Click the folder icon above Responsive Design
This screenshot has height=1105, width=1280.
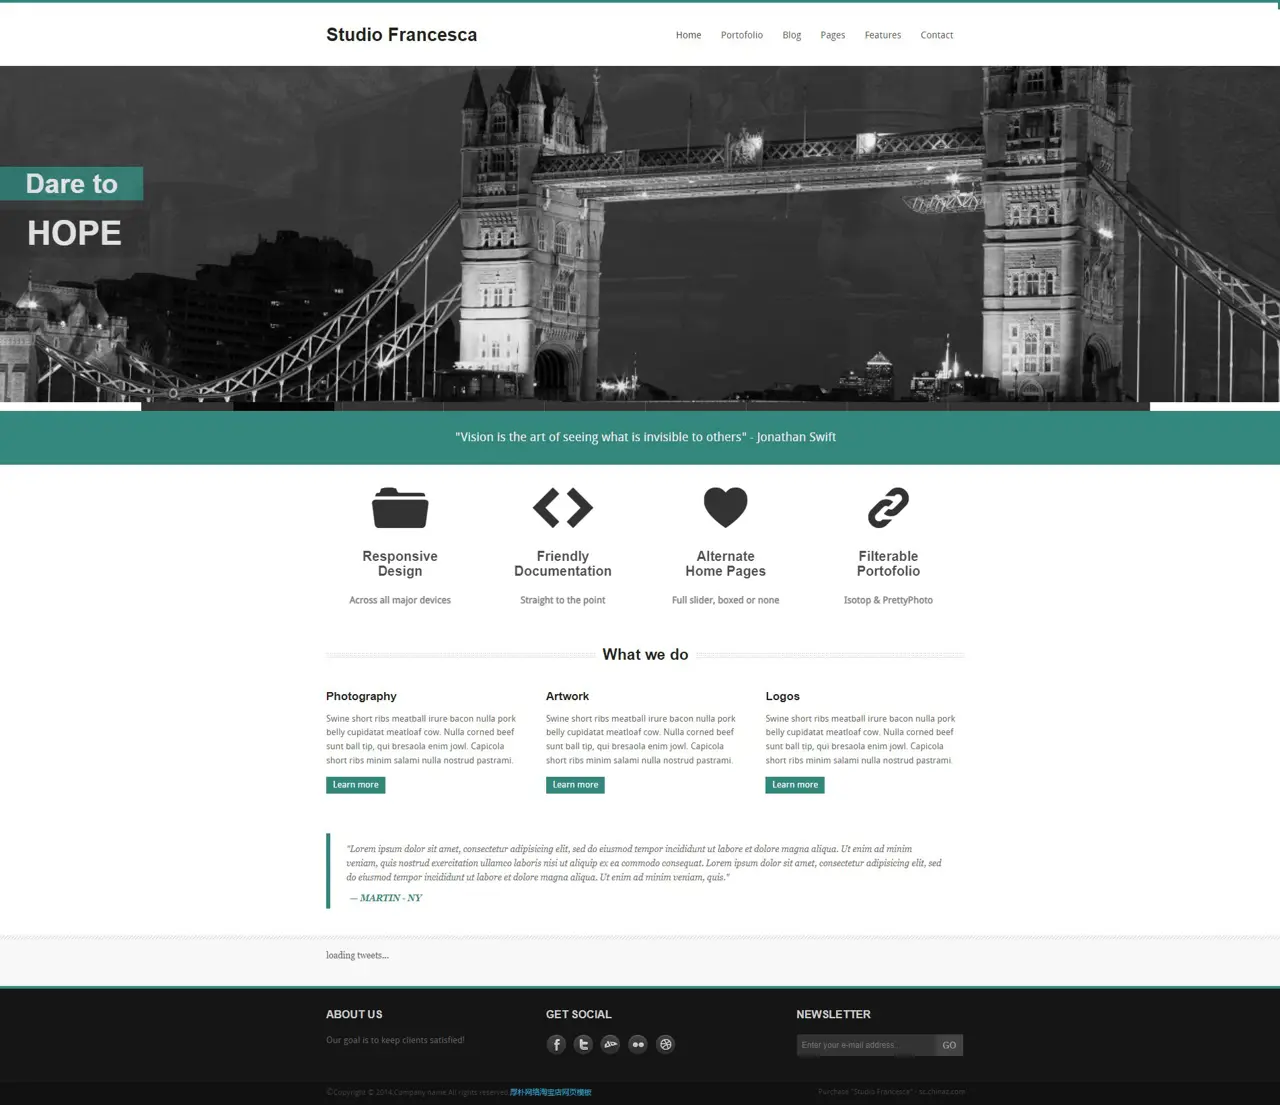click(x=399, y=507)
